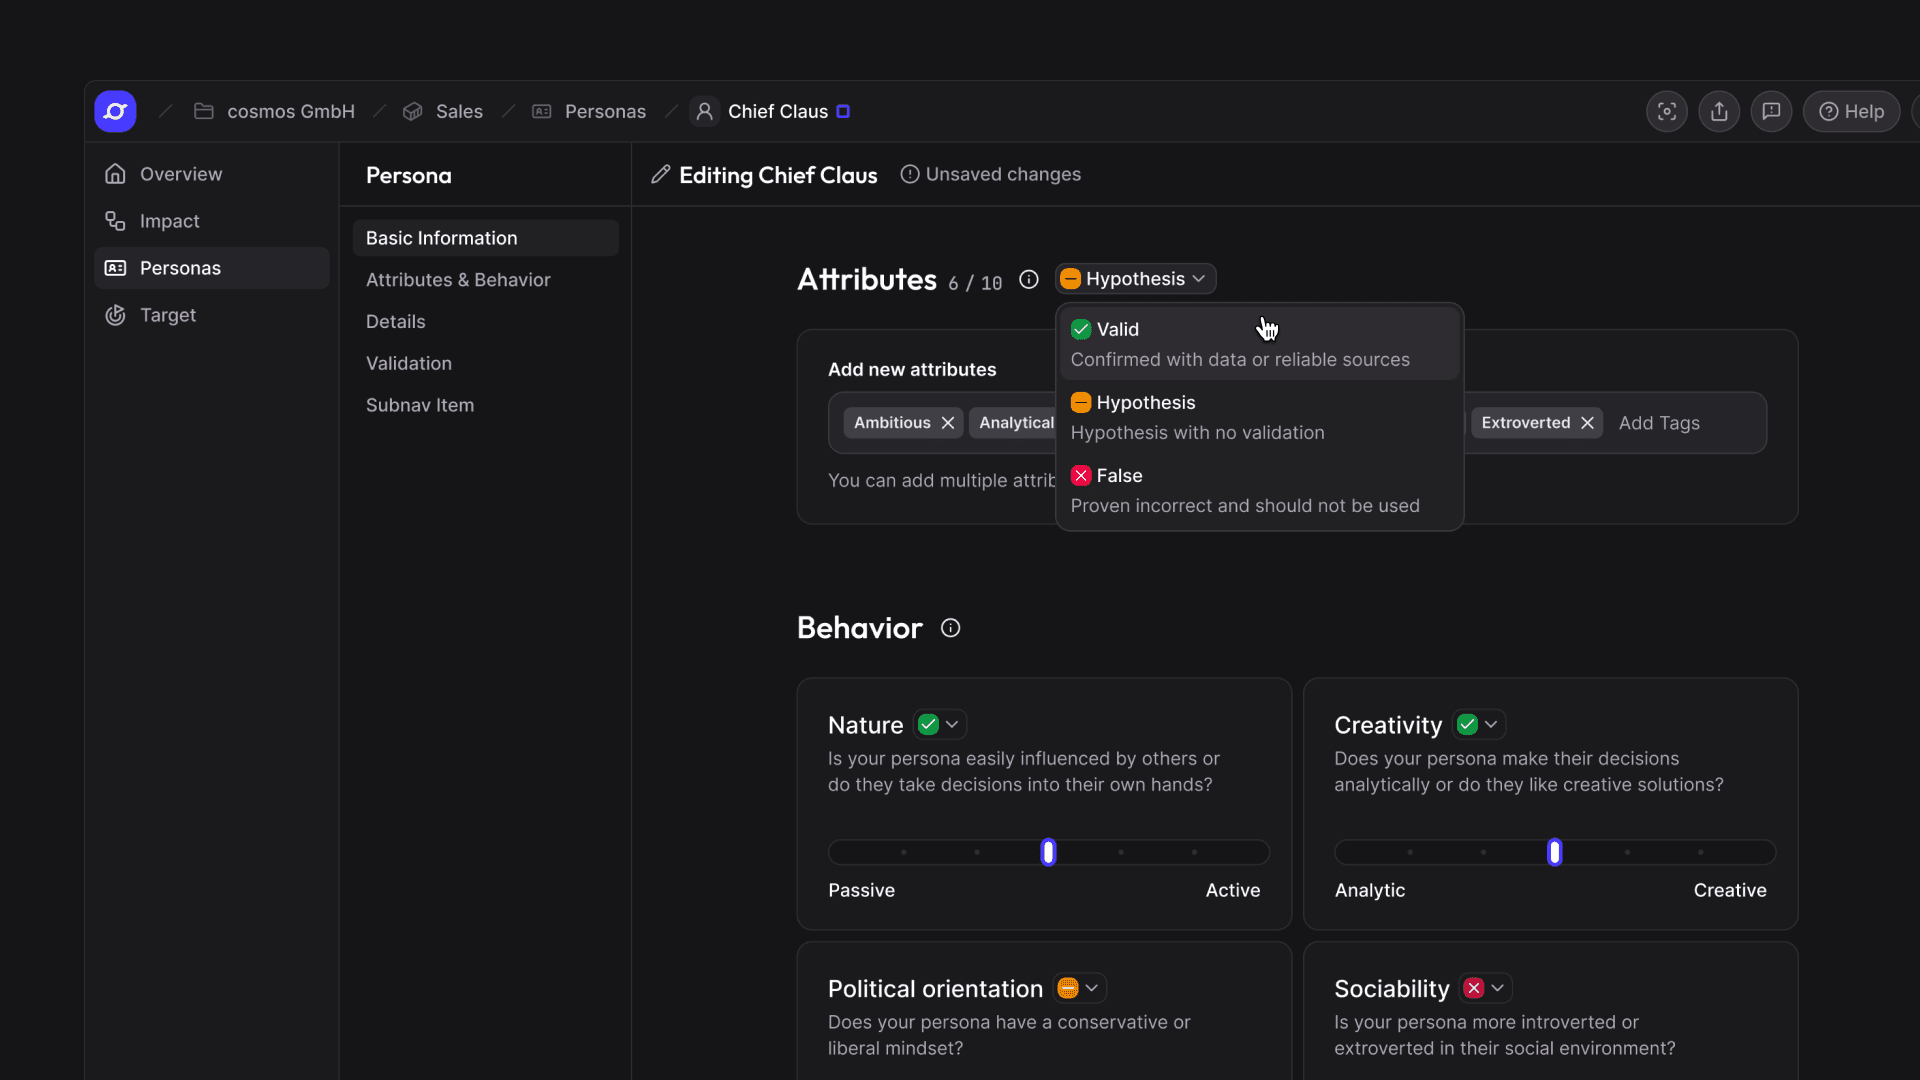Collapse the Hypothesis status dropdown
1920x1080 pixels.
(x=1135, y=279)
